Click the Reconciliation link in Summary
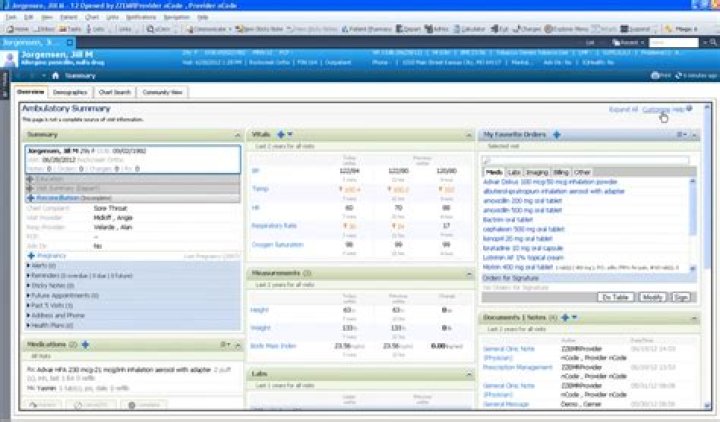This screenshot has height=422, width=720. pyautogui.click(x=57, y=198)
